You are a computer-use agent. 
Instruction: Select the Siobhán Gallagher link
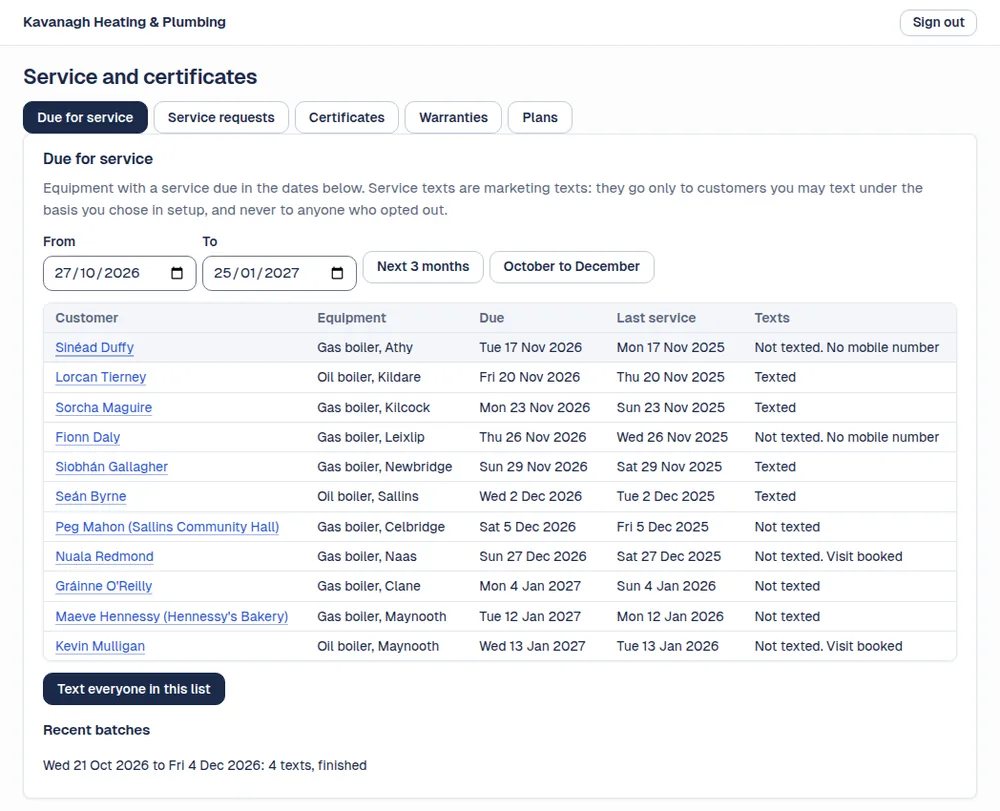(112, 467)
